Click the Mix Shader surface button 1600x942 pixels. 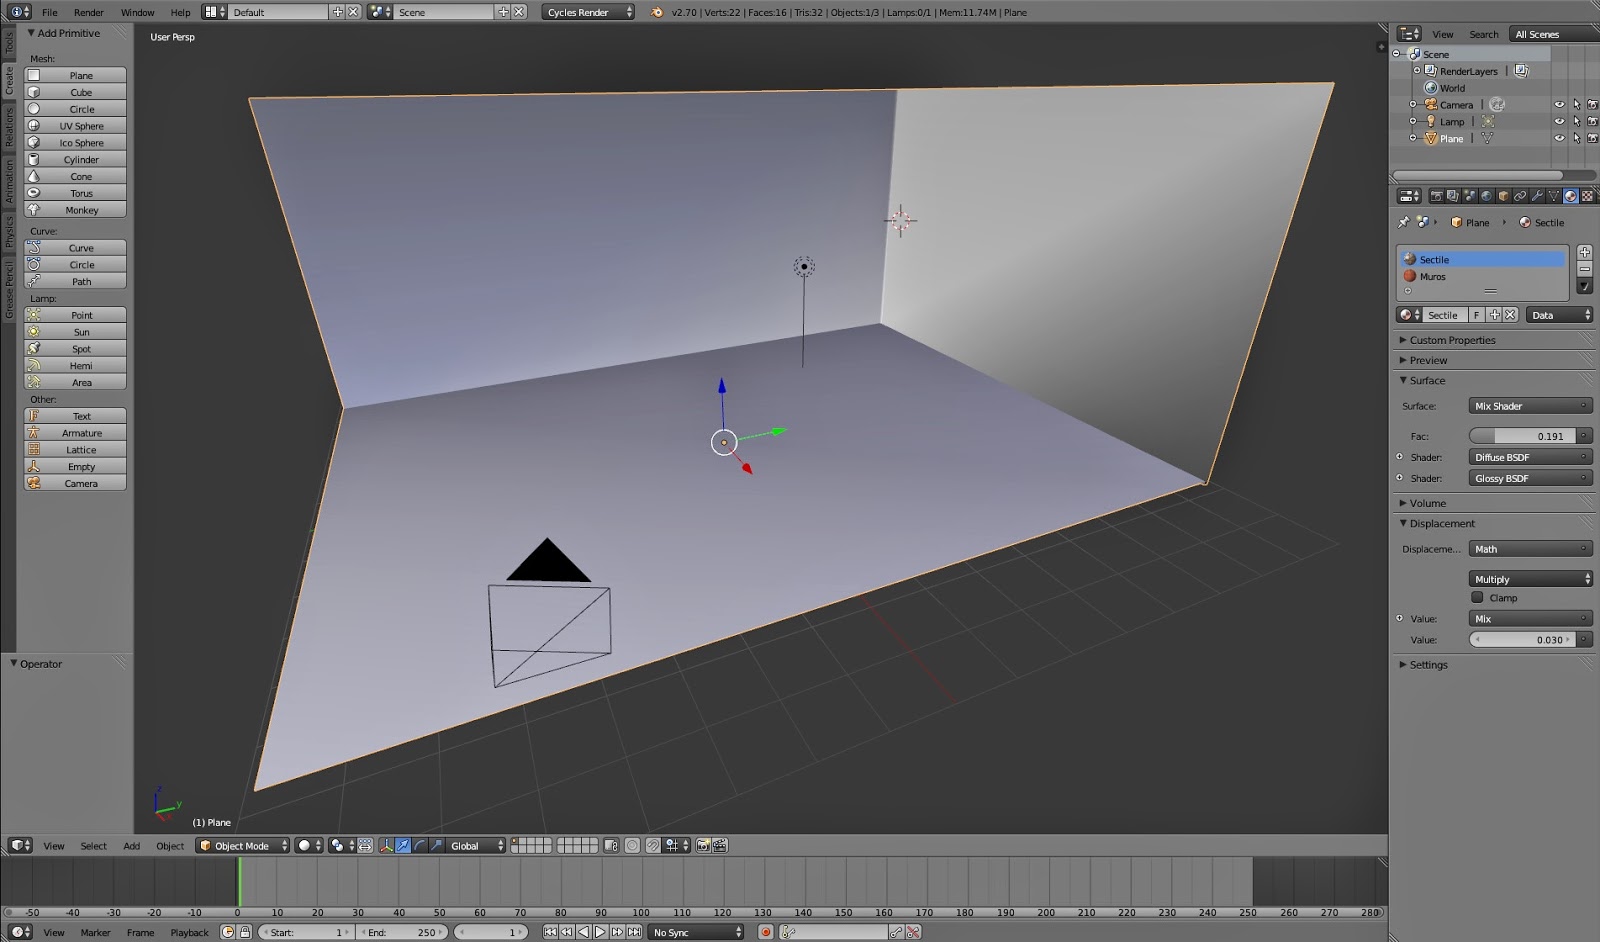coord(1529,406)
